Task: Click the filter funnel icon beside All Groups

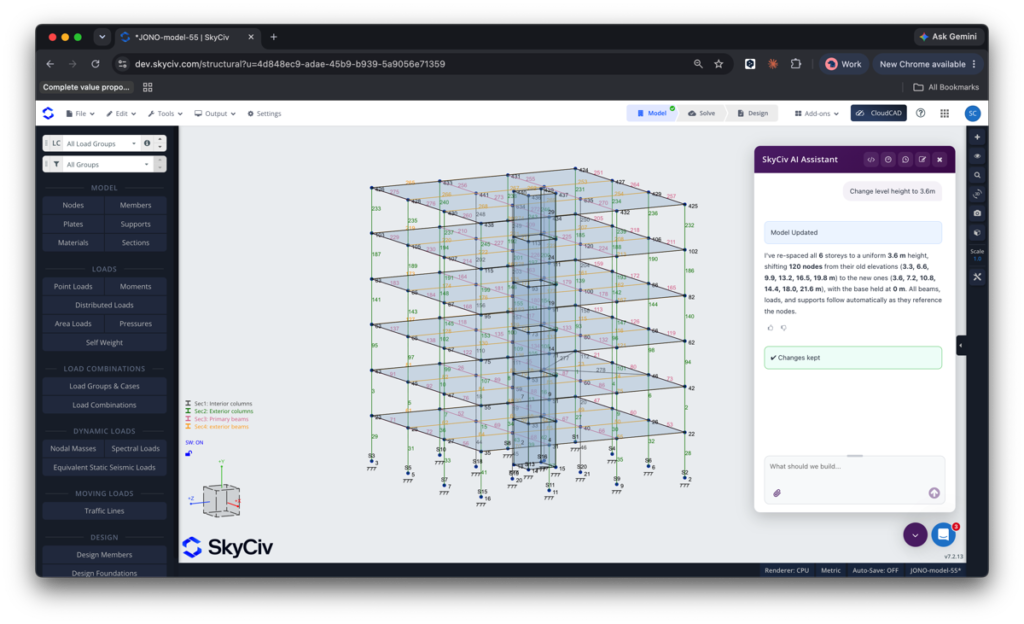Action: (56, 164)
